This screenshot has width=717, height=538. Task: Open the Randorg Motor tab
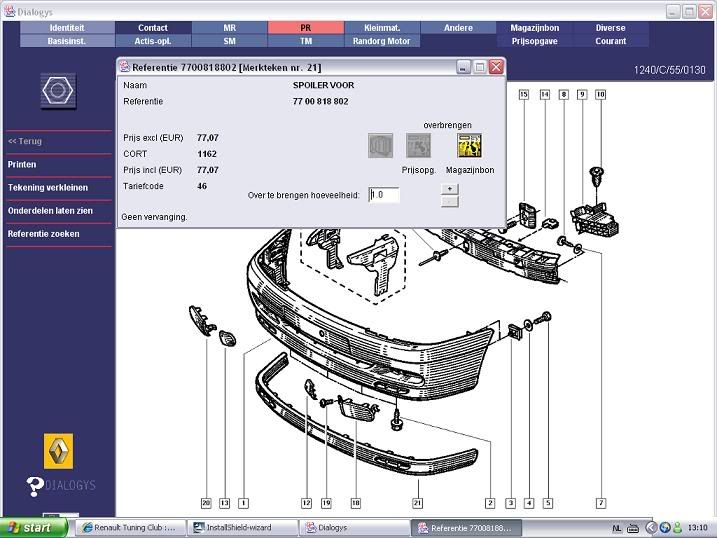(x=382, y=41)
